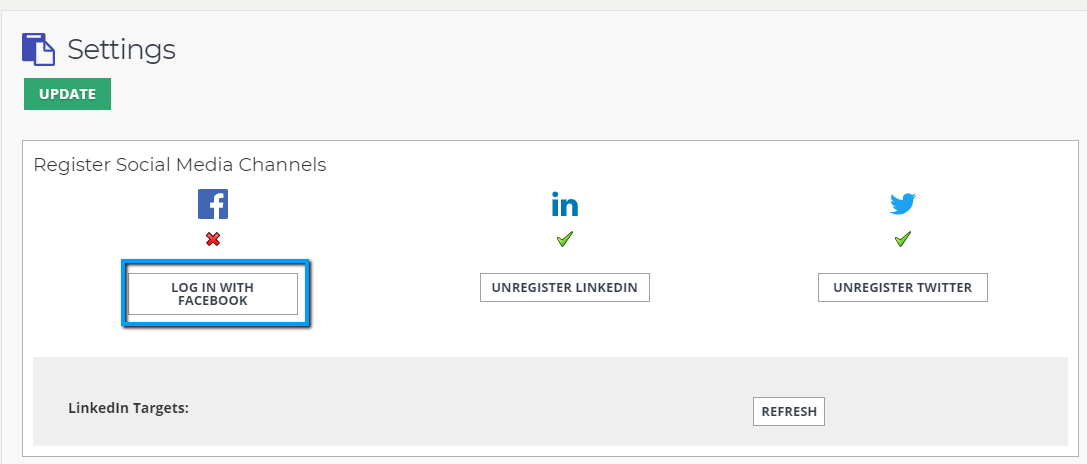1087x464 pixels.
Task: Click the green checkmark under LinkedIn
Action: (565, 239)
